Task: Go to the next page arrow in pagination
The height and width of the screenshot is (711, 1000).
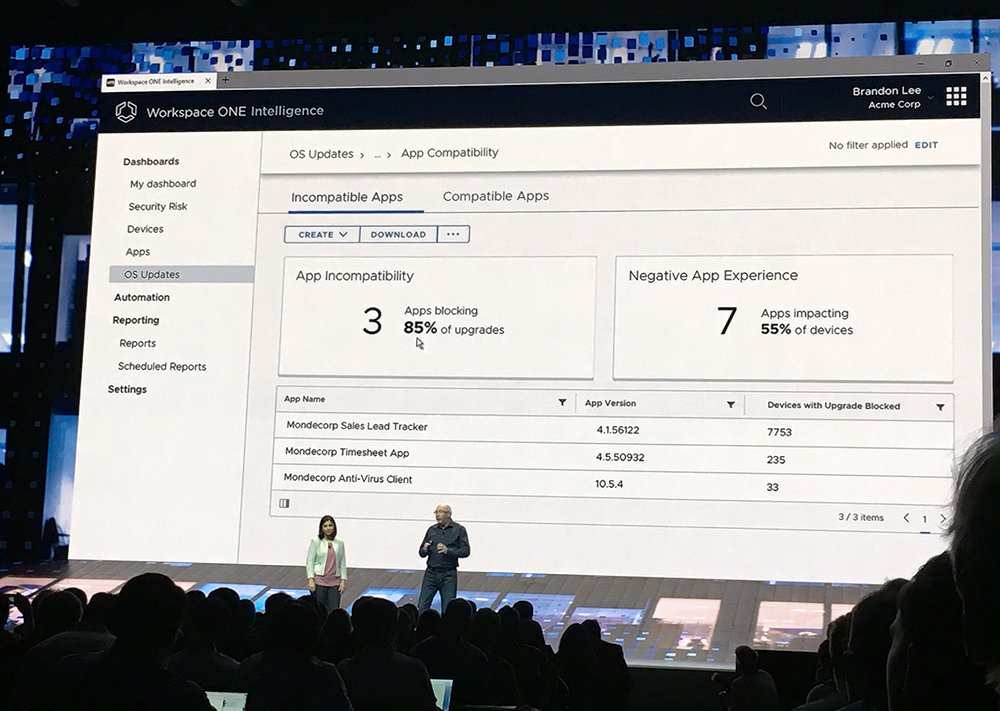Action: tap(944, 518)
